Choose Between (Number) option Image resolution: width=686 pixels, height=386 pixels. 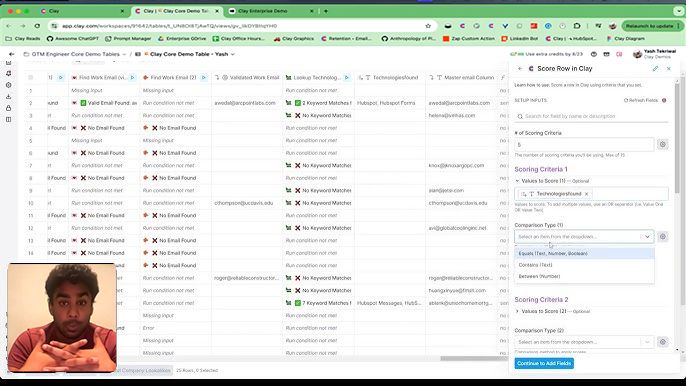click(x=584, y=276)
